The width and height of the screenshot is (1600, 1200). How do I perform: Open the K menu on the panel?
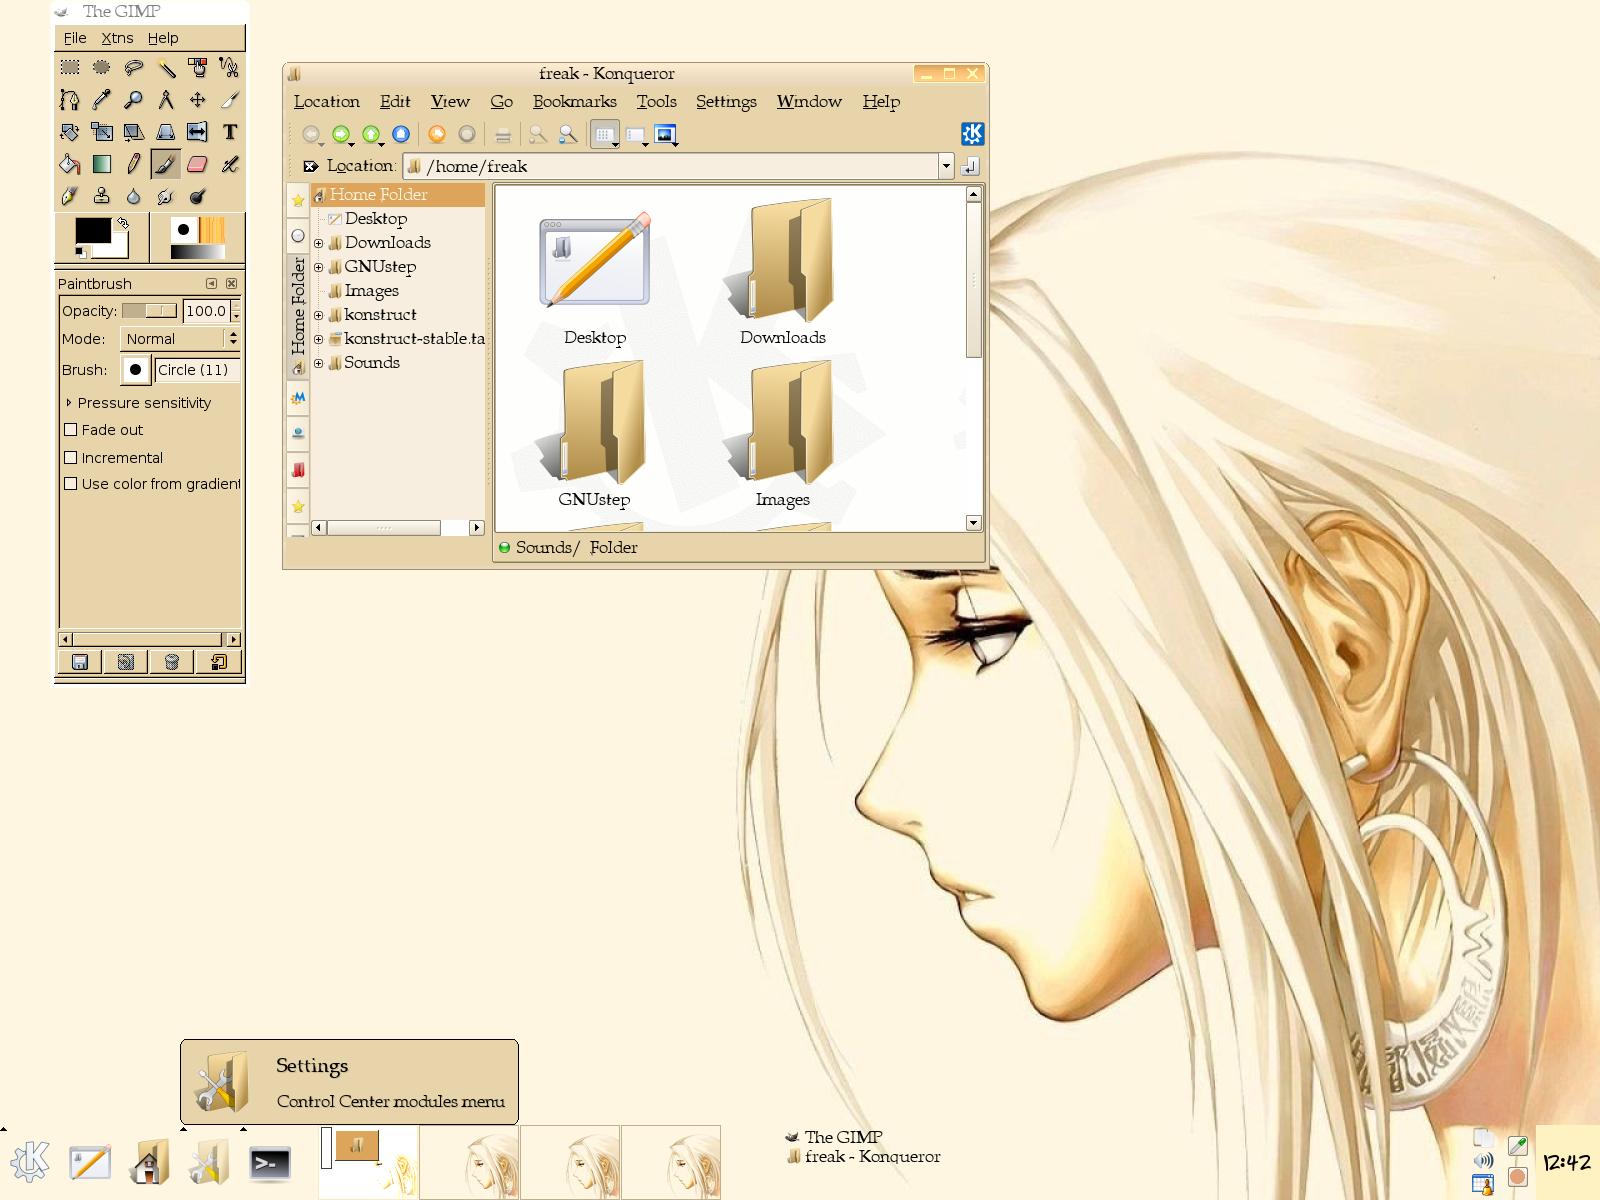pyautogui.click(x=29, y=1162)
